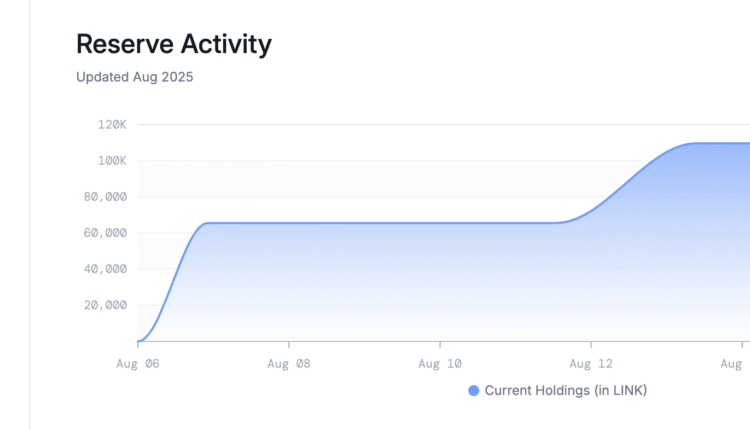Click the truncated "Aug" label at right edge
This screenshot has width=750, height=430.
735,364
